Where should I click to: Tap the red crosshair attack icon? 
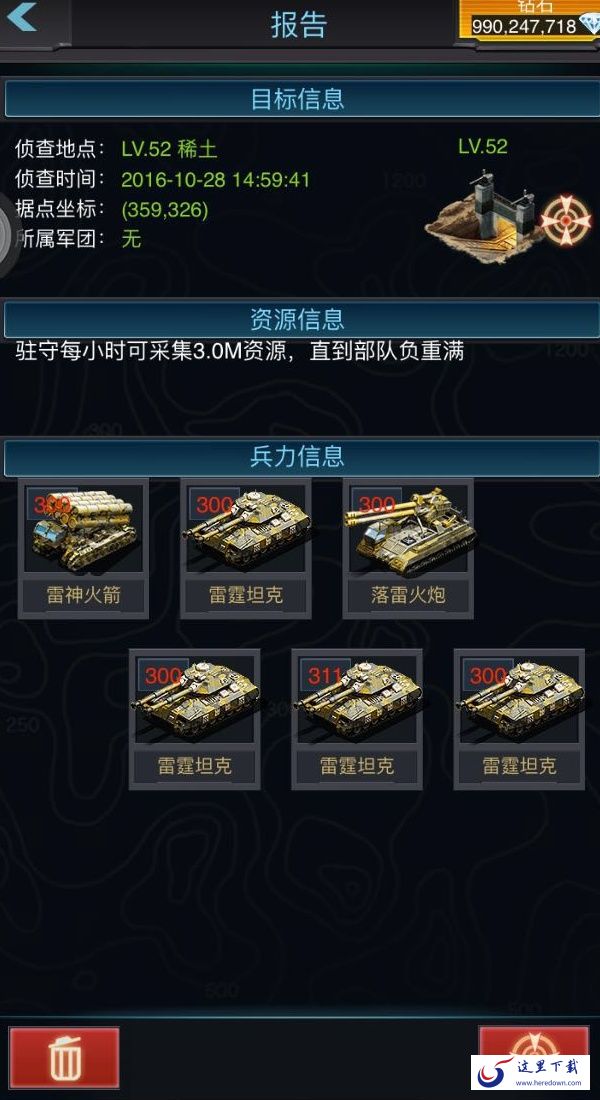[x=565, y=220]
